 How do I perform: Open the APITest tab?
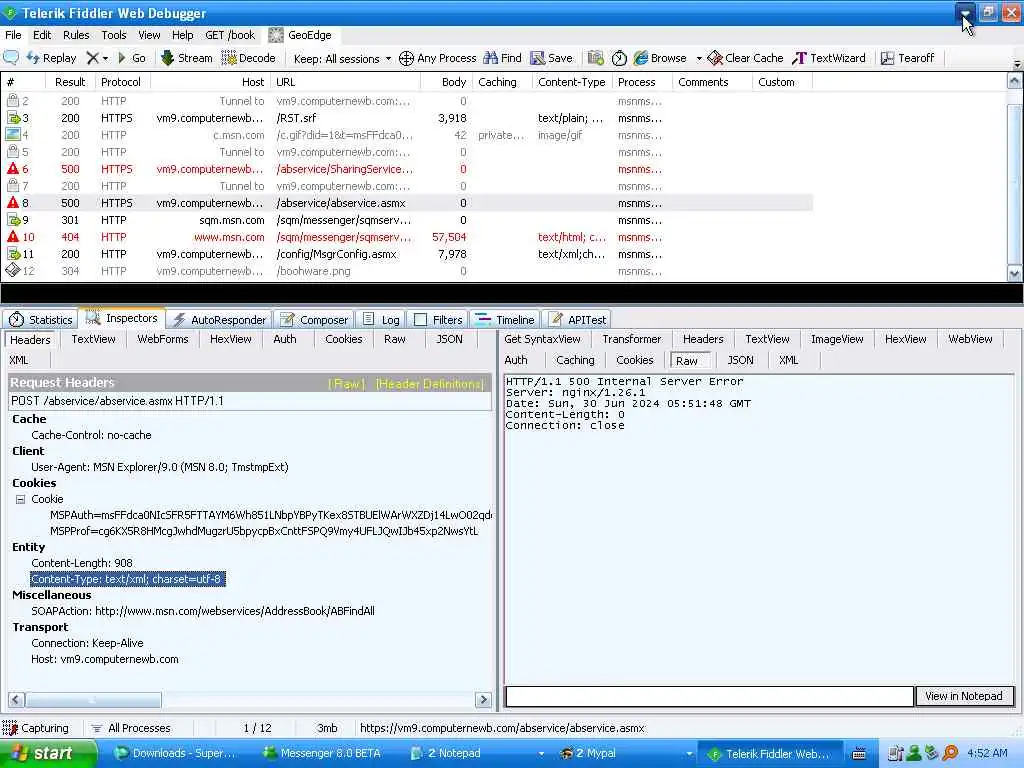point(578,320)
